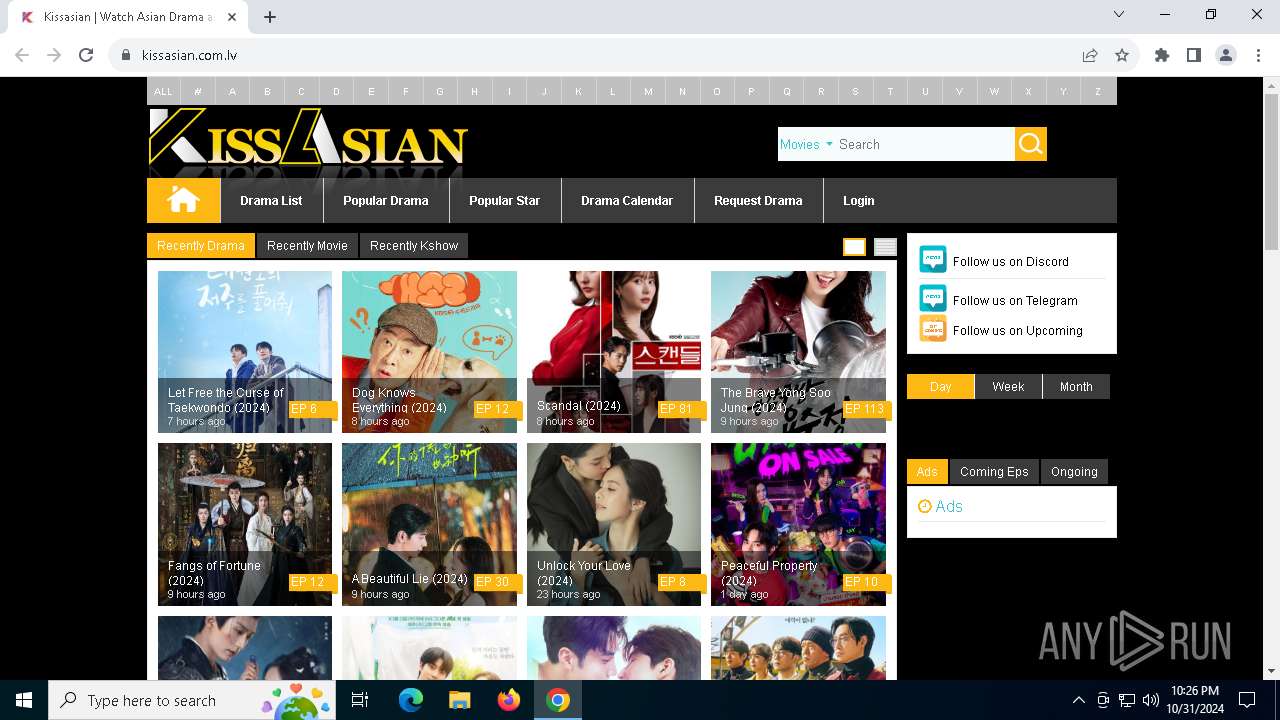Expand the Movies search category dropdown

806,144
